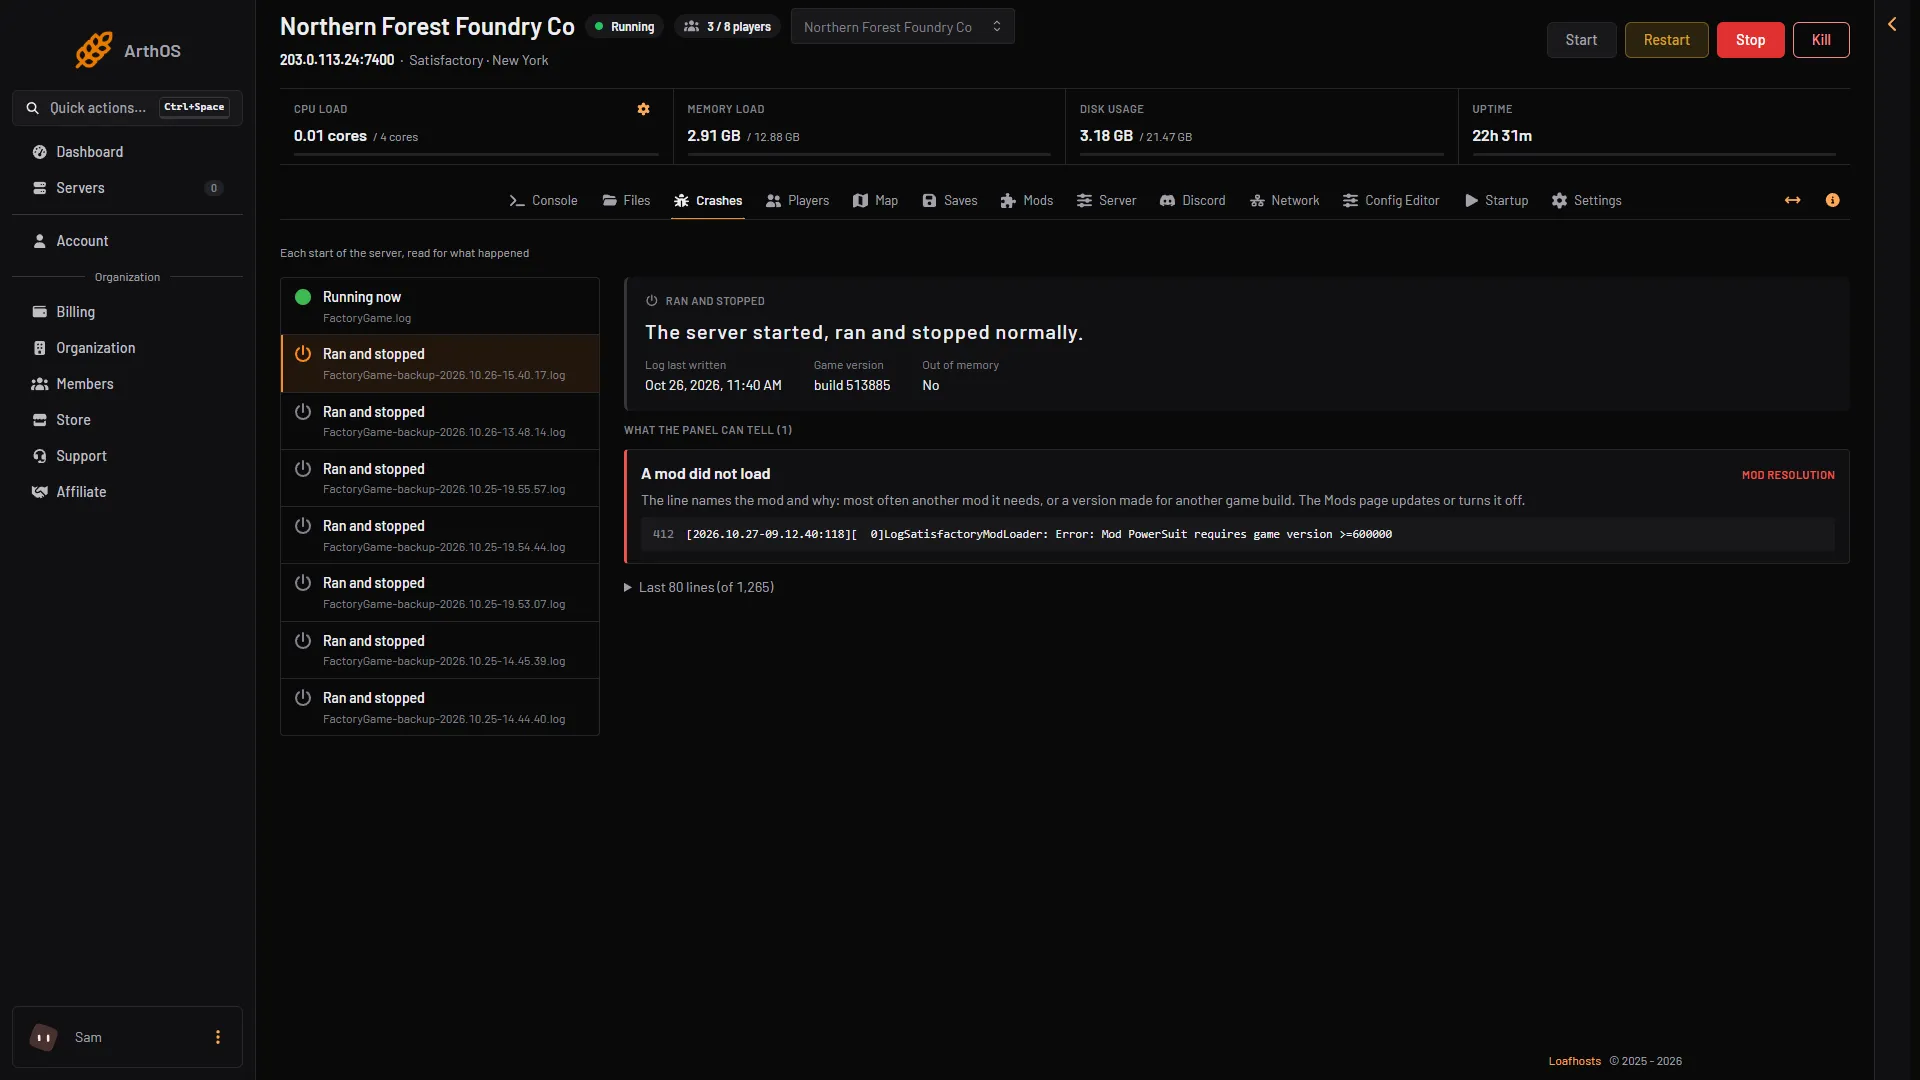Open the Store sidebar page
Image resolution: width=1920 pixels, height=1080 pixels.
click(x=127, y=420)
